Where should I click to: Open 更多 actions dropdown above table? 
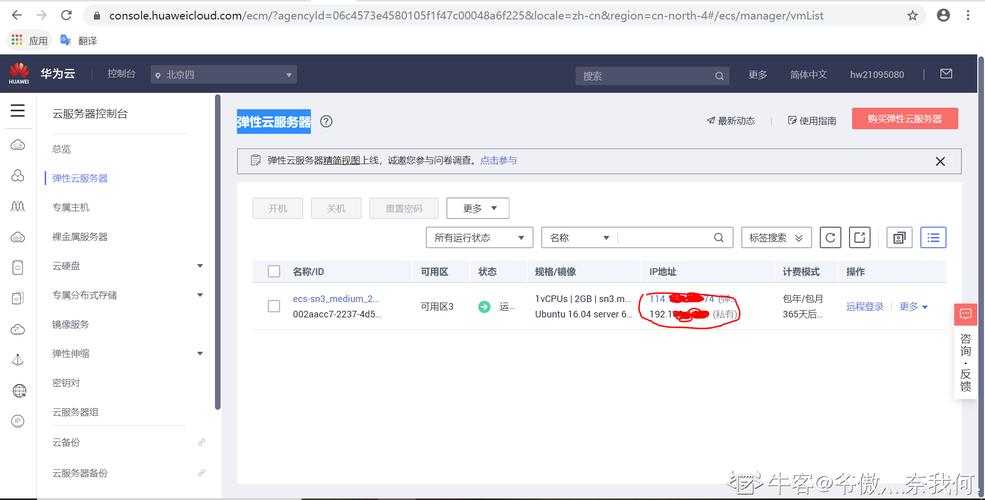click(477, 208)
